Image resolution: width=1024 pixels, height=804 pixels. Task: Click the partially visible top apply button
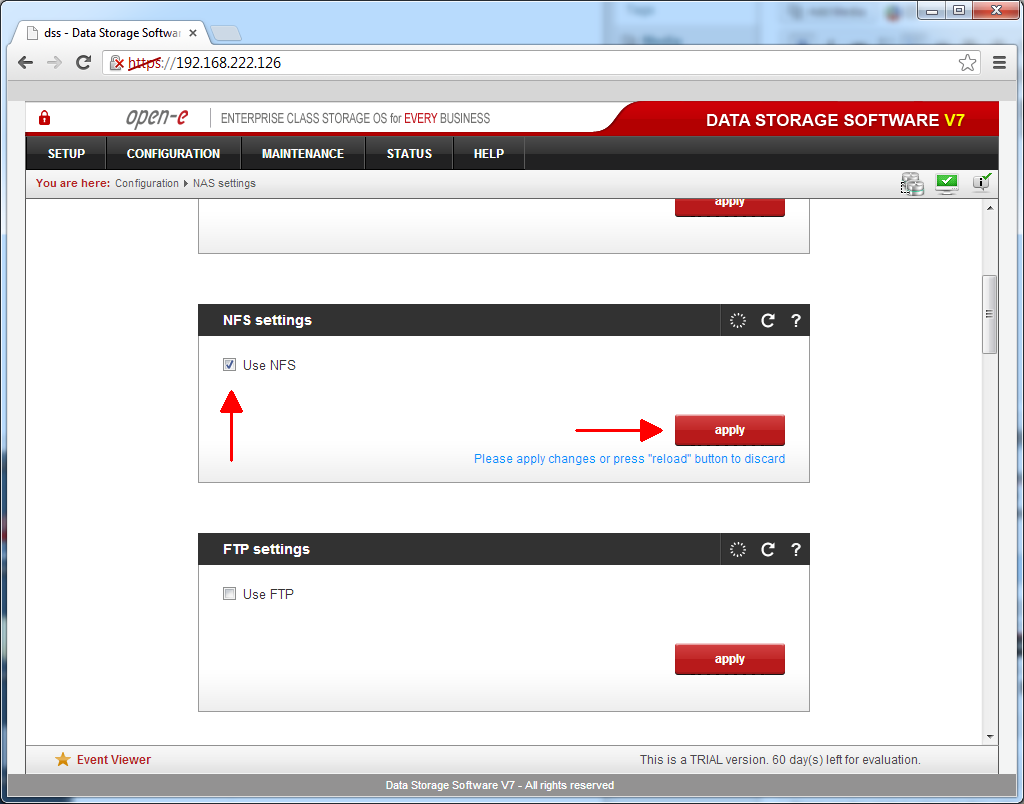click(x=729, y=208)
